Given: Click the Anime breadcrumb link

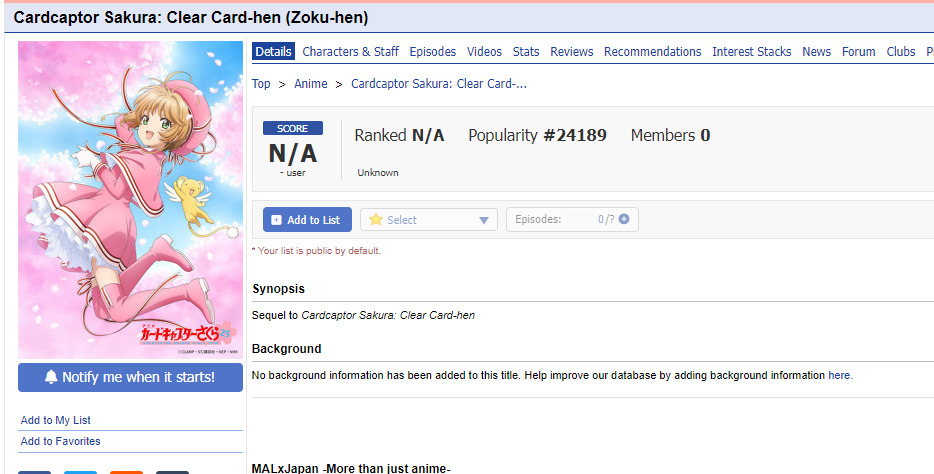Looking at the screenshot, I should pyautogui.click(x=311, y=84).
